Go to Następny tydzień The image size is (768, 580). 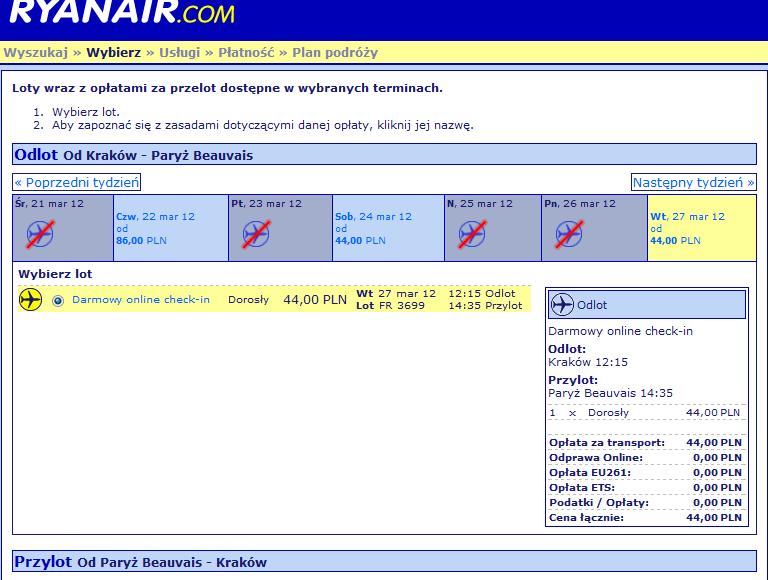(694, 182)
